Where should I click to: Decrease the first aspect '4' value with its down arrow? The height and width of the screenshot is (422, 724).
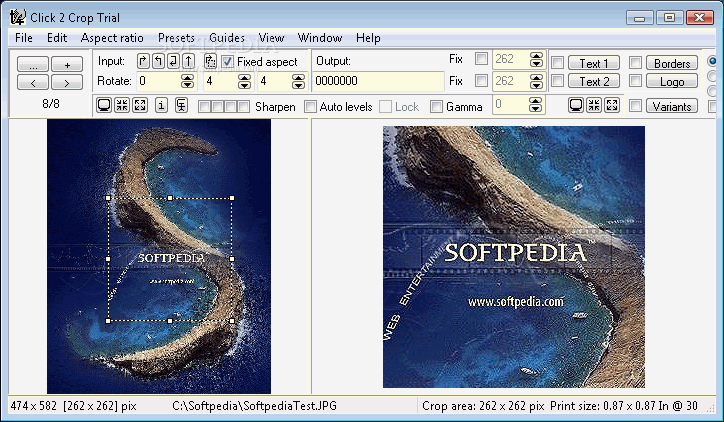tap(244, 85)
